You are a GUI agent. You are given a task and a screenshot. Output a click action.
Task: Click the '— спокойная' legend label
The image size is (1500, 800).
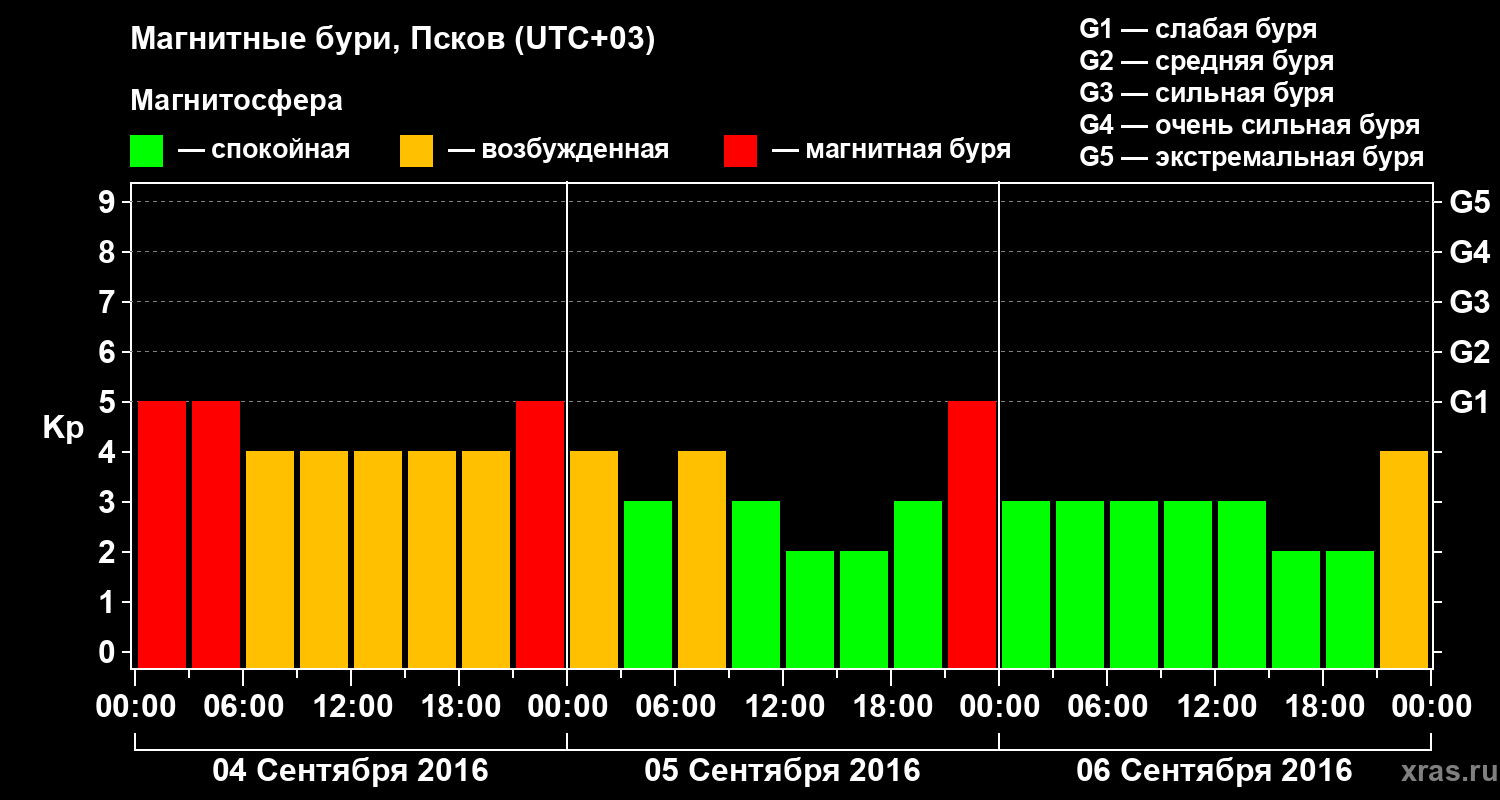point(264,150)
